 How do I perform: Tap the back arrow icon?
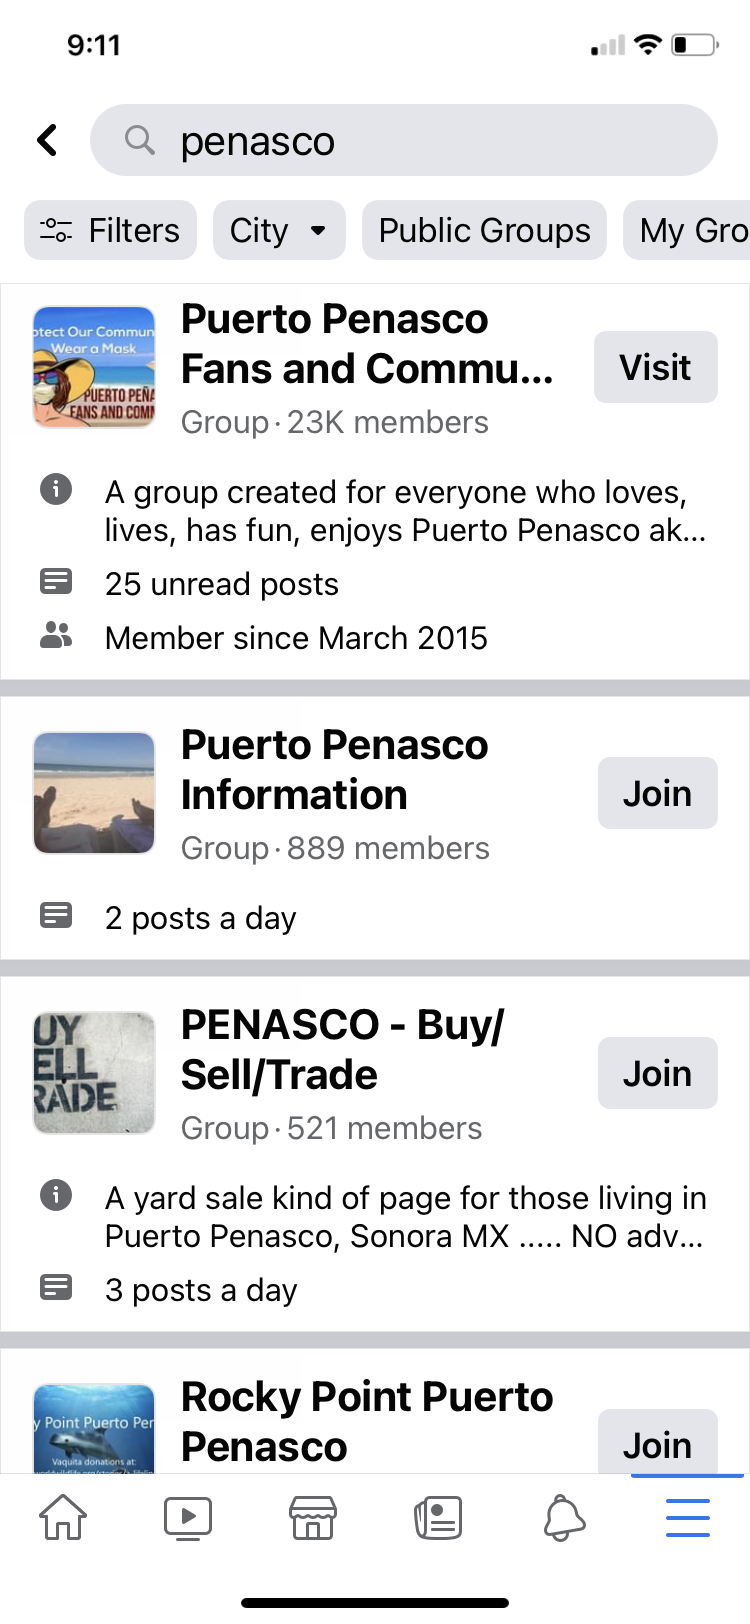(x=48, y=140)
